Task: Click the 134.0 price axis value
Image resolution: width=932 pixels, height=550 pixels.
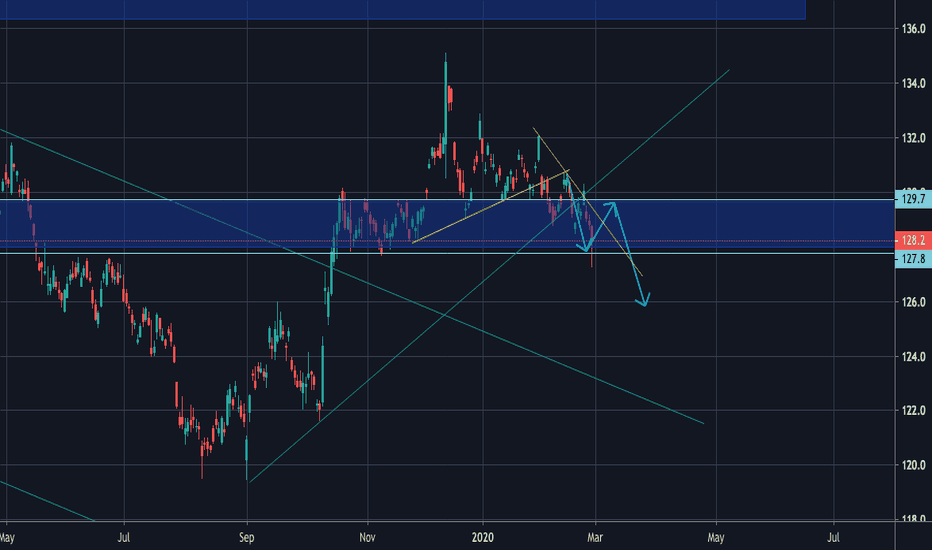Action: (x=914, y=83)
